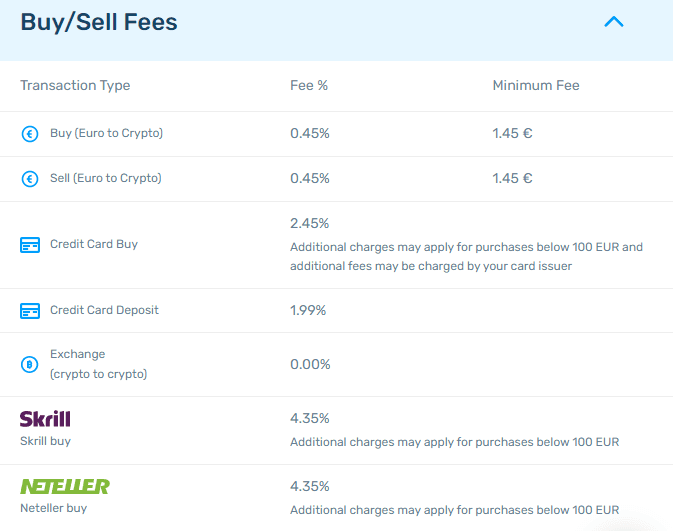Click the Skrill buy label
673x531 pixels.
click(45, 440)
